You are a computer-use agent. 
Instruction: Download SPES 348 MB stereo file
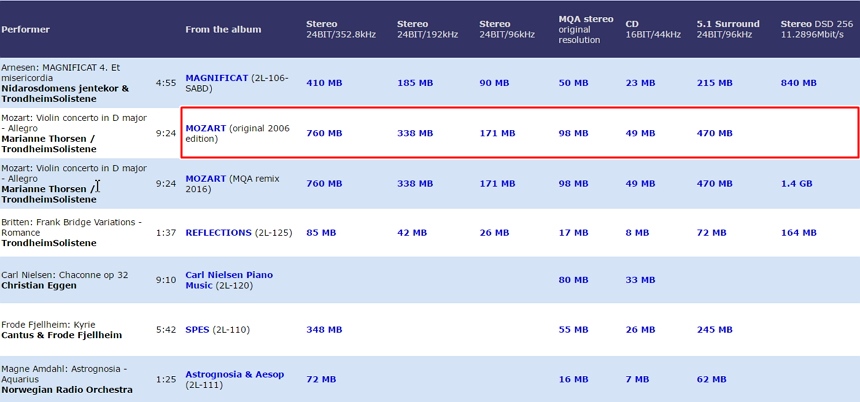pyautogui.click(x=324, y=330)
